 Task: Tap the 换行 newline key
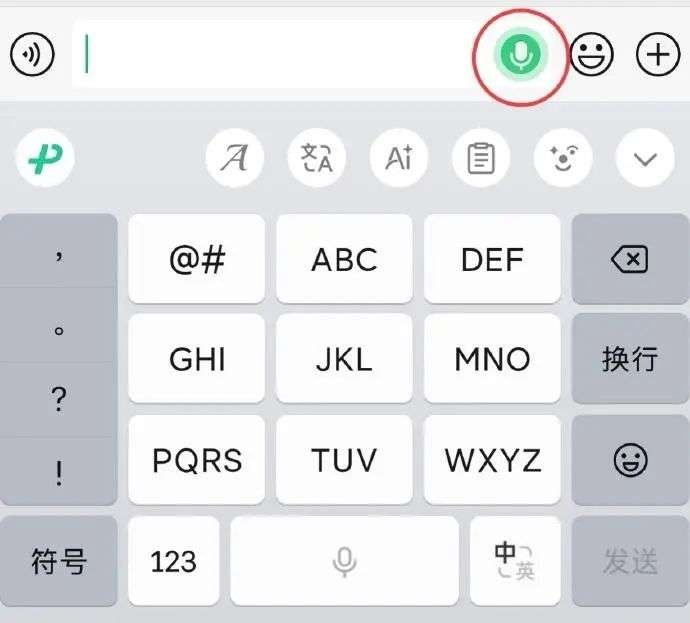[x=630, y=359]
